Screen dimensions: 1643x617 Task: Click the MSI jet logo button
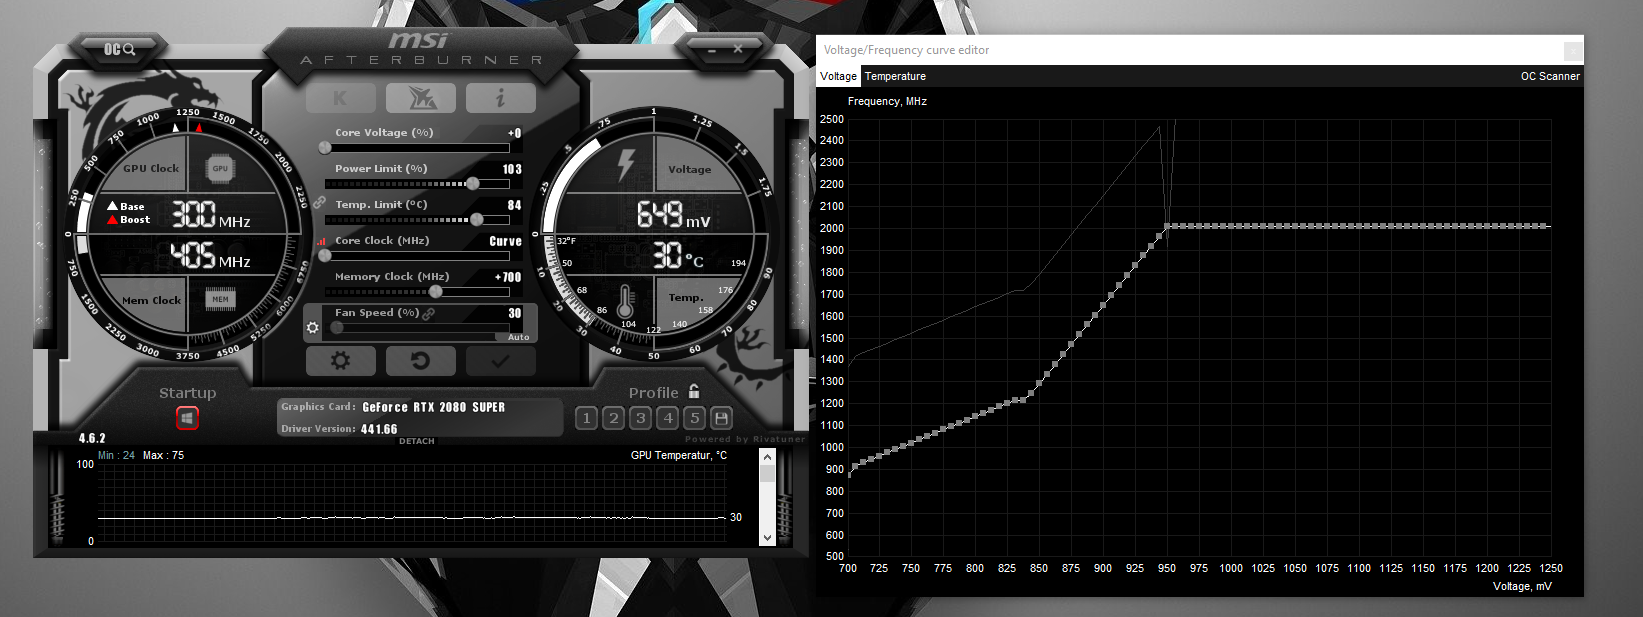420,98
